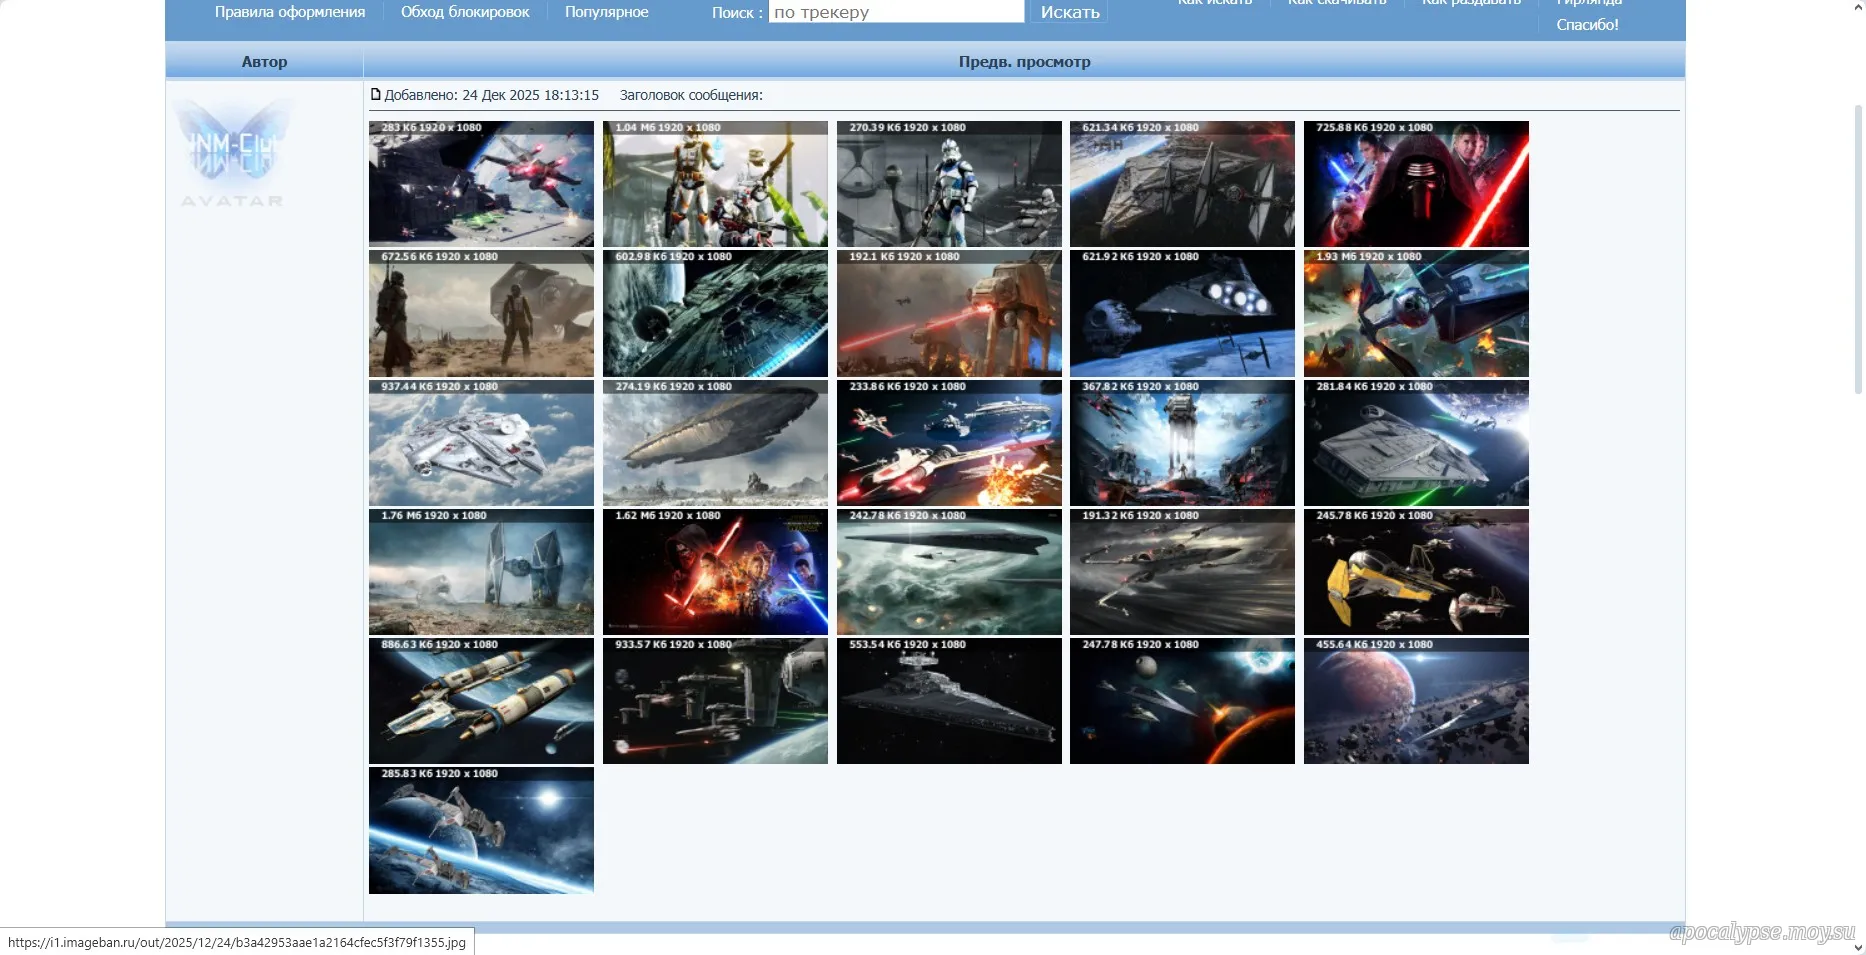The image size is (1866, 955).
Task: Open the yellow Jedi starfighter 245.78 Кб thumbnail
Action: (1416, 572)
